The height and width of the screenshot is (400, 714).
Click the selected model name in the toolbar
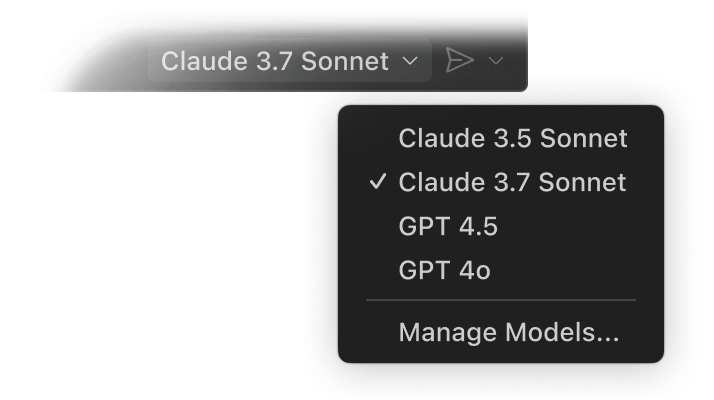pos(274,61)
